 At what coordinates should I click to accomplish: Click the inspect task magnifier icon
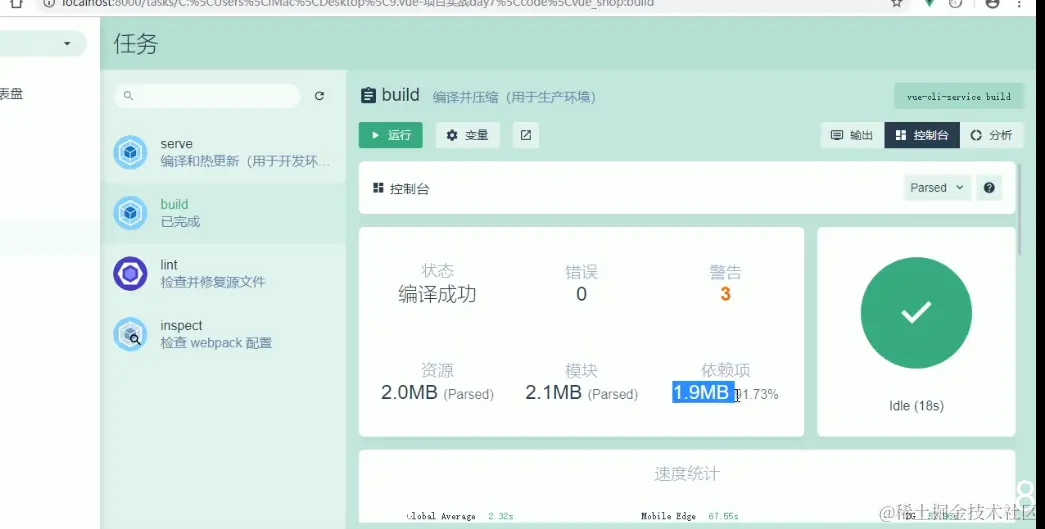coord(130,334)
